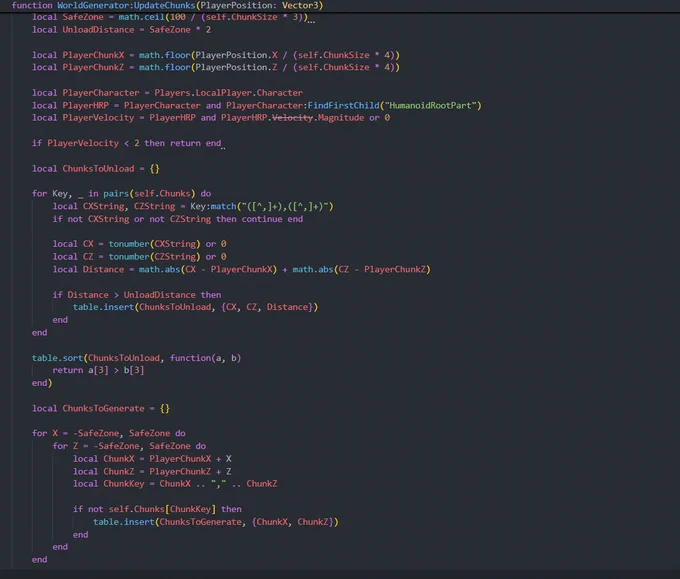This screenshot has height=579, width=680.
Task: Click the "HumanoidRootPart" string literal
Action: point(431,105)
